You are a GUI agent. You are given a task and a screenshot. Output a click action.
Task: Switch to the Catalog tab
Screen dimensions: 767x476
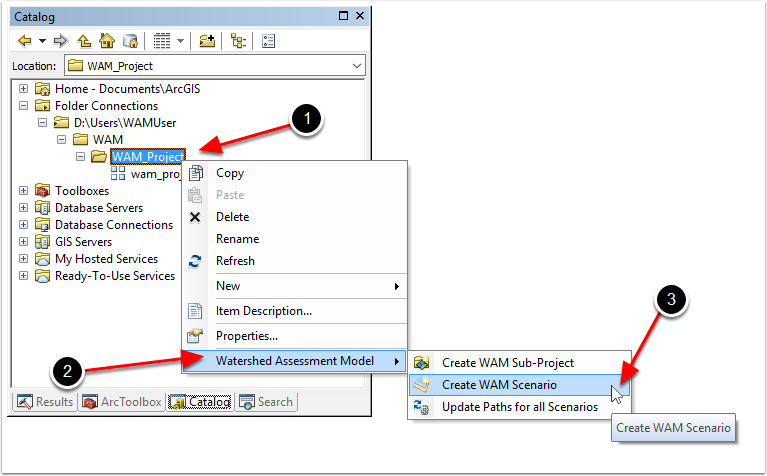coord(200,402)
